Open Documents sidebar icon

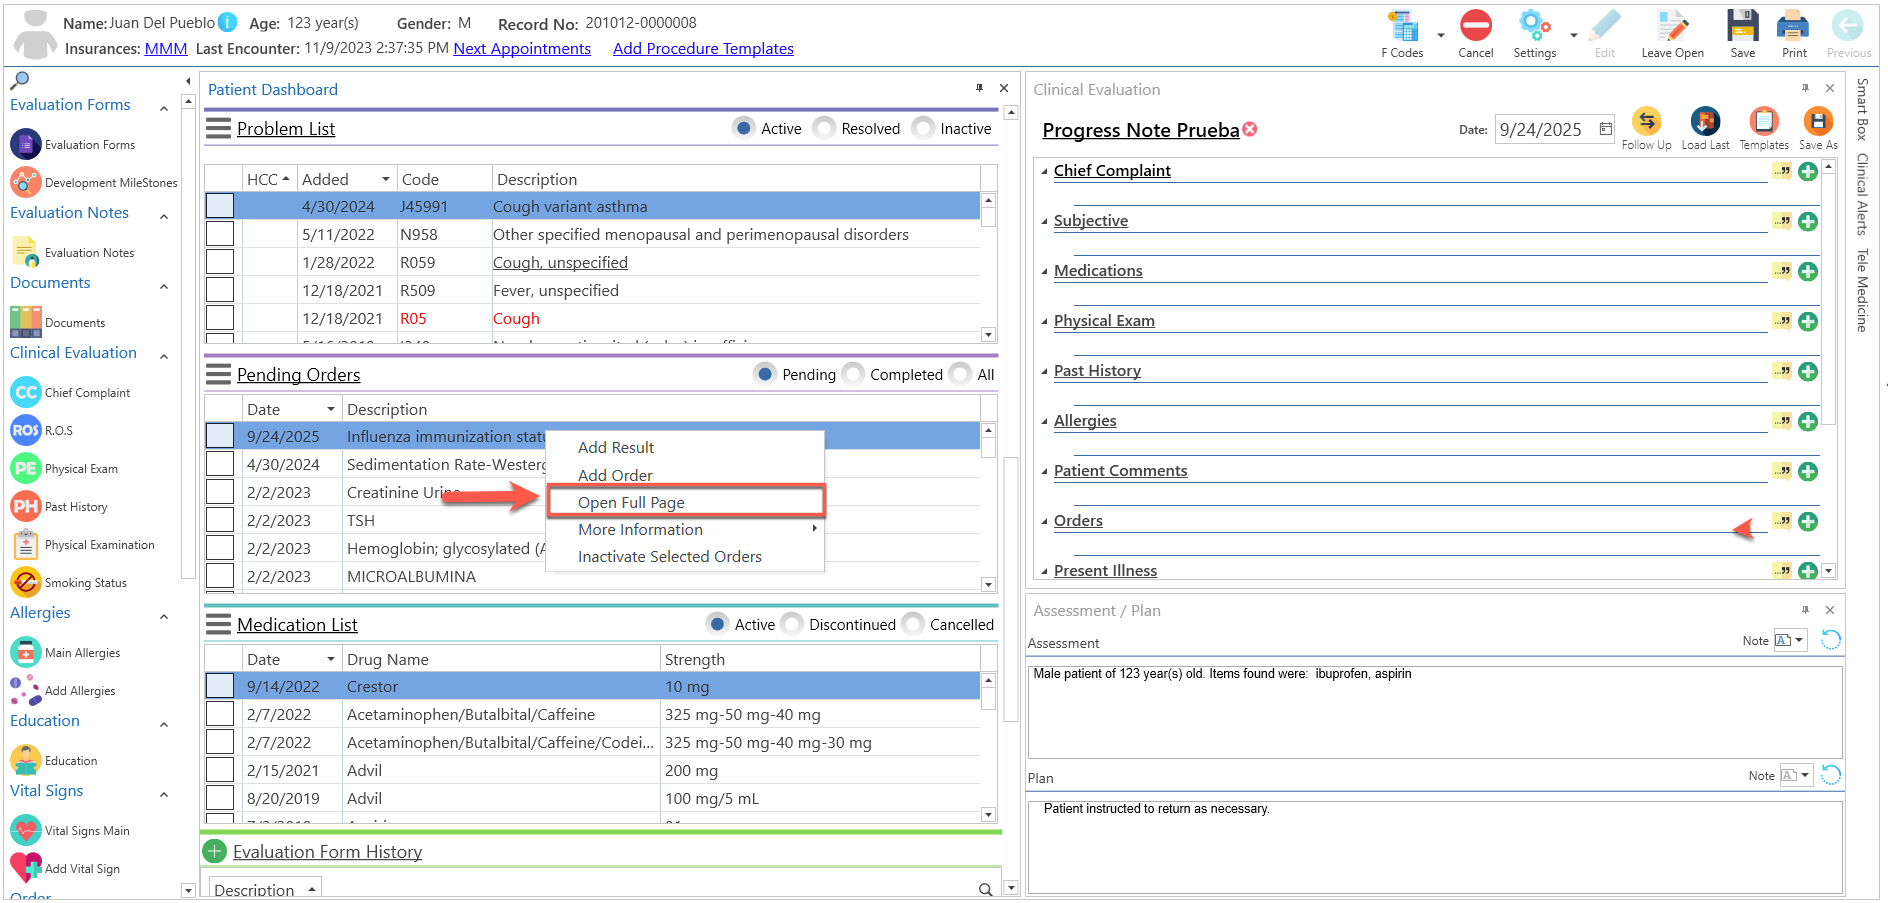[26, 322]
